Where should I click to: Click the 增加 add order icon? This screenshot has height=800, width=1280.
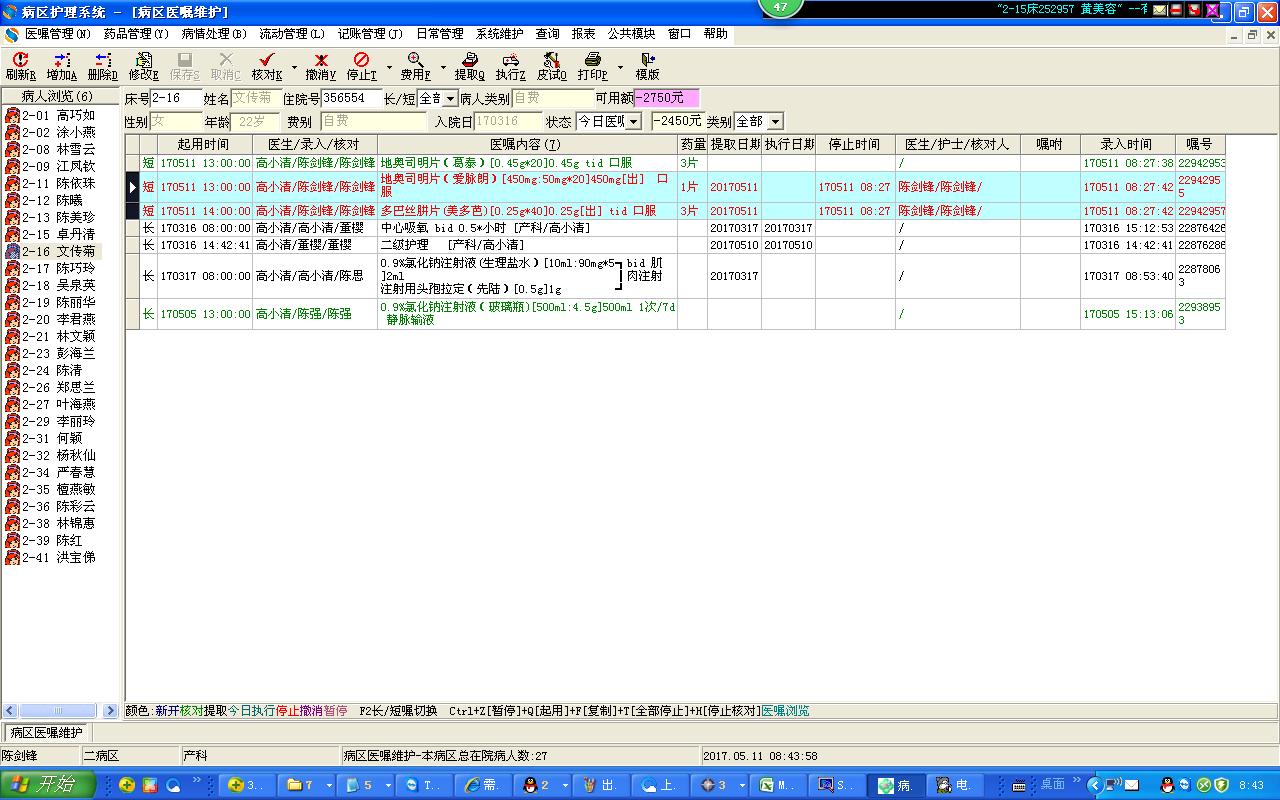(x=62, y=60)
